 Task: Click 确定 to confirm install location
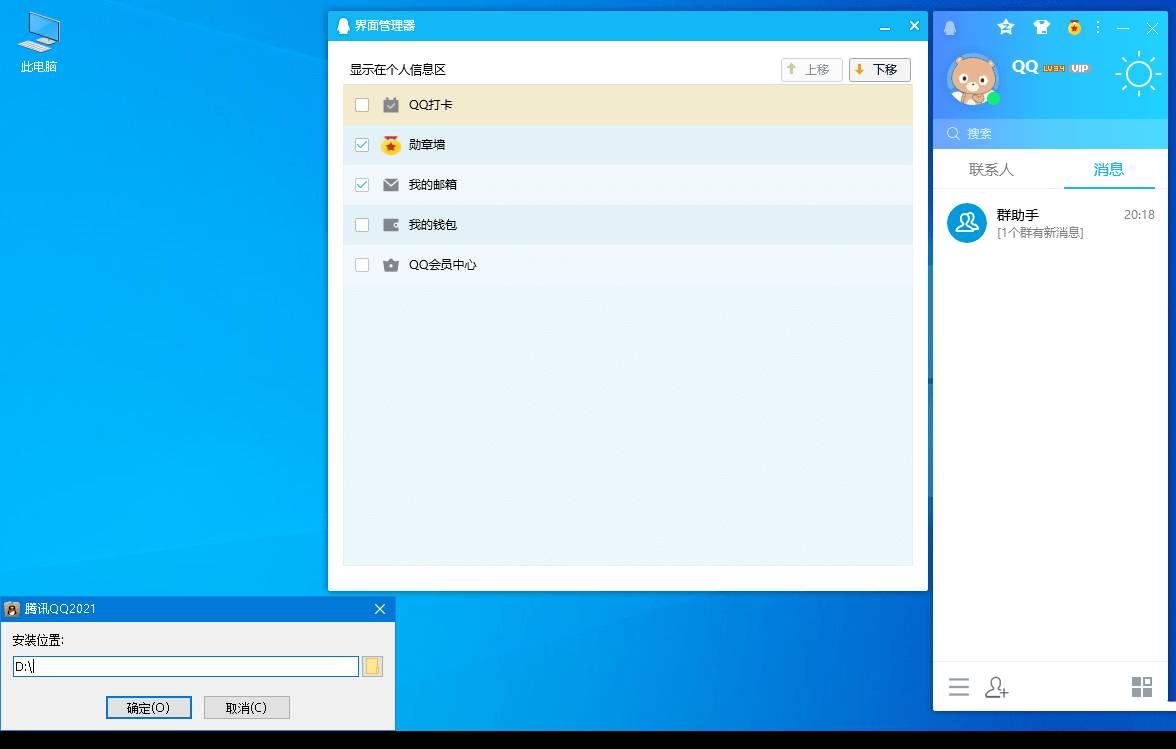pos(148,707)
